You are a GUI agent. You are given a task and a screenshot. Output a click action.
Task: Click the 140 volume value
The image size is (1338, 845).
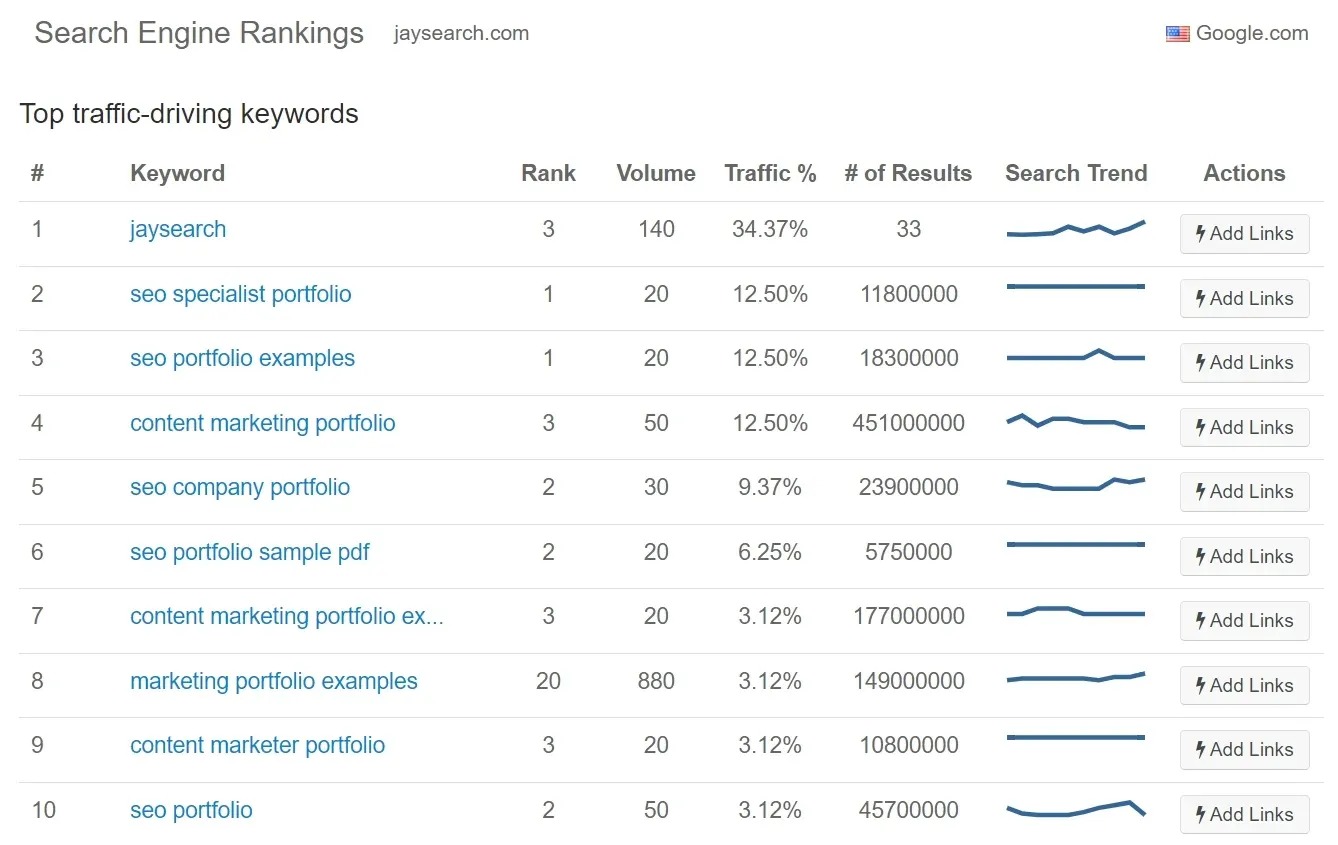(x=656, y=229)
